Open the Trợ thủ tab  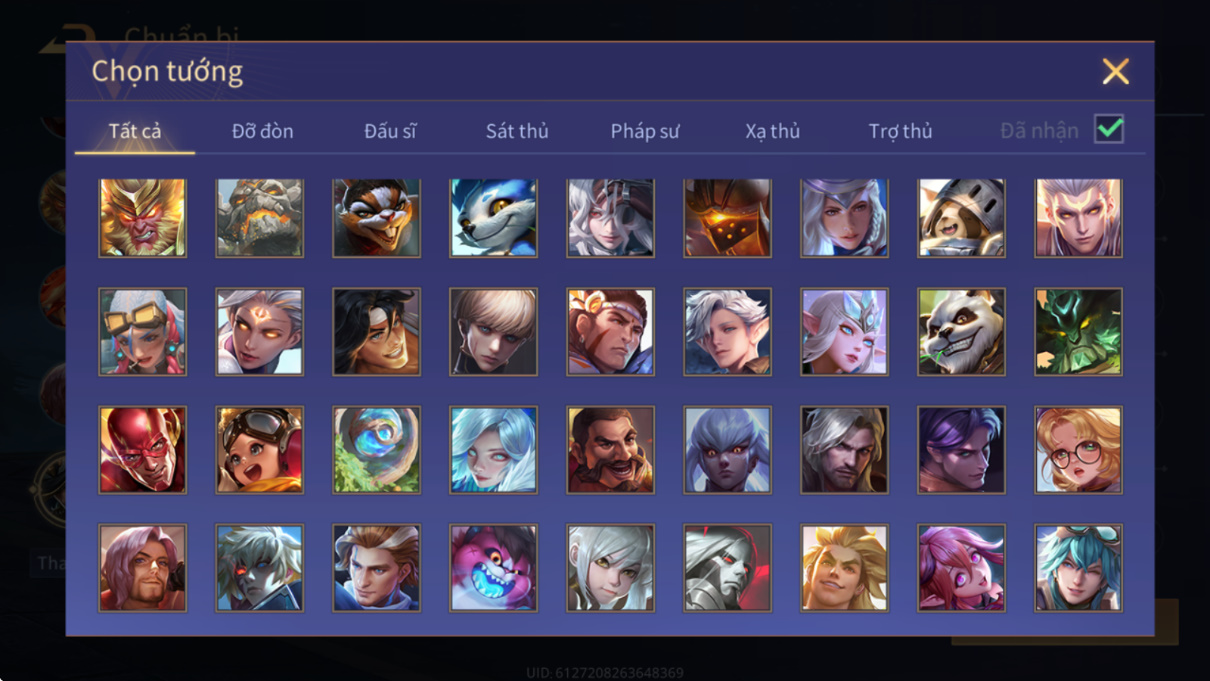(900, 131)
